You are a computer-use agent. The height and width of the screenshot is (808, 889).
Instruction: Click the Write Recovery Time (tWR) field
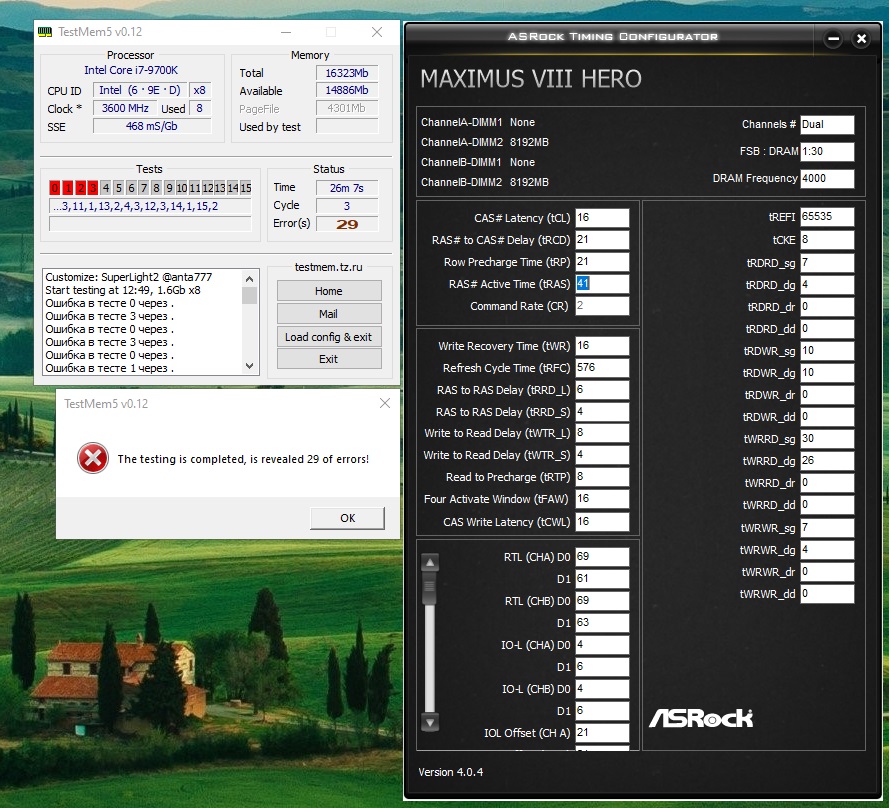tap(602, 346)
